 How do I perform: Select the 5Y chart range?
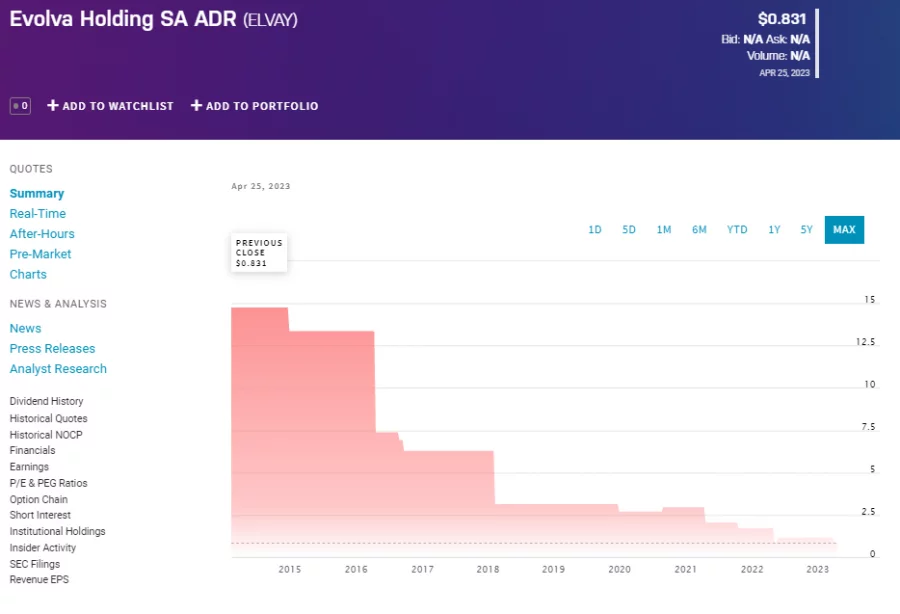806,229
